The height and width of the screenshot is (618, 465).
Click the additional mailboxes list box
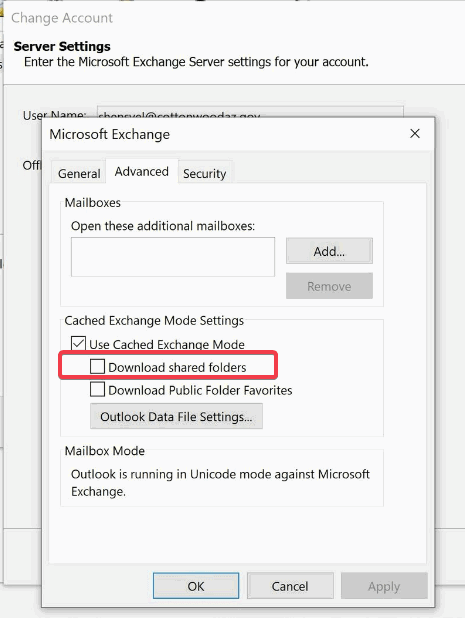173,257
